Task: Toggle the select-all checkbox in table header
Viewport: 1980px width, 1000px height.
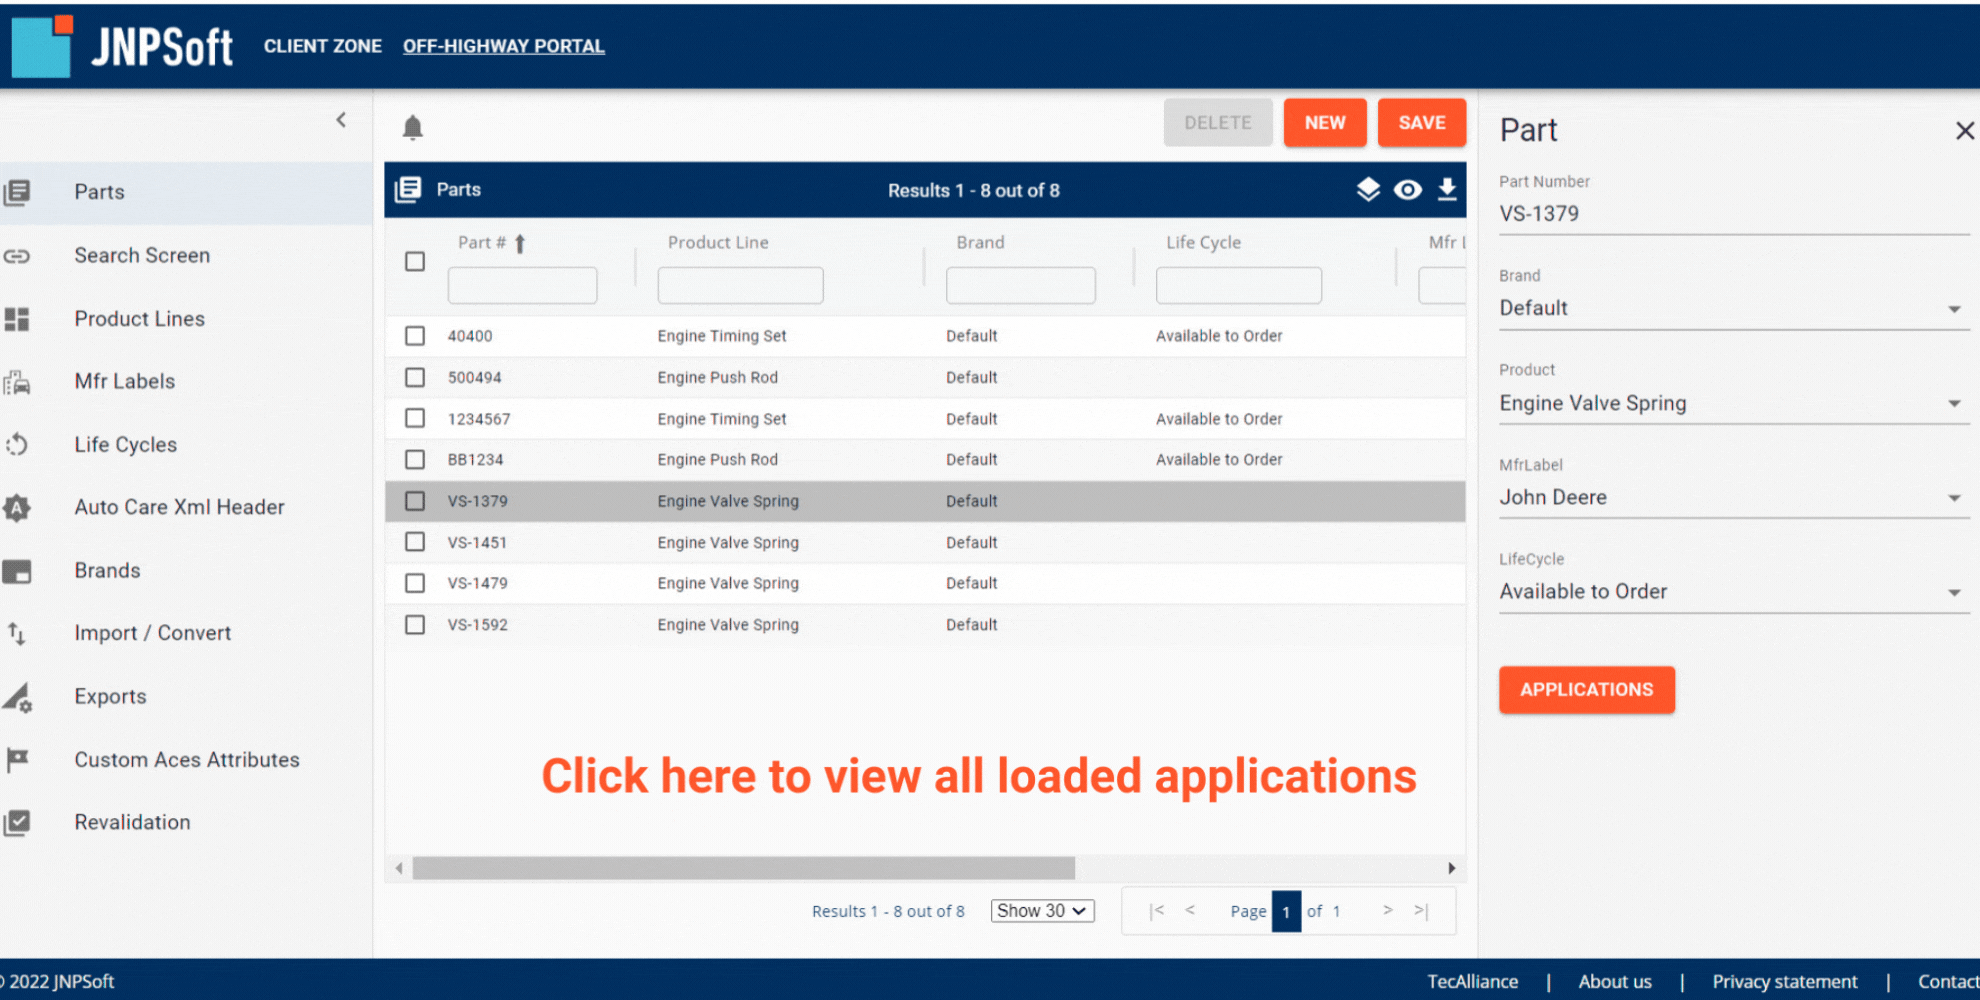Action: [415, 262]
